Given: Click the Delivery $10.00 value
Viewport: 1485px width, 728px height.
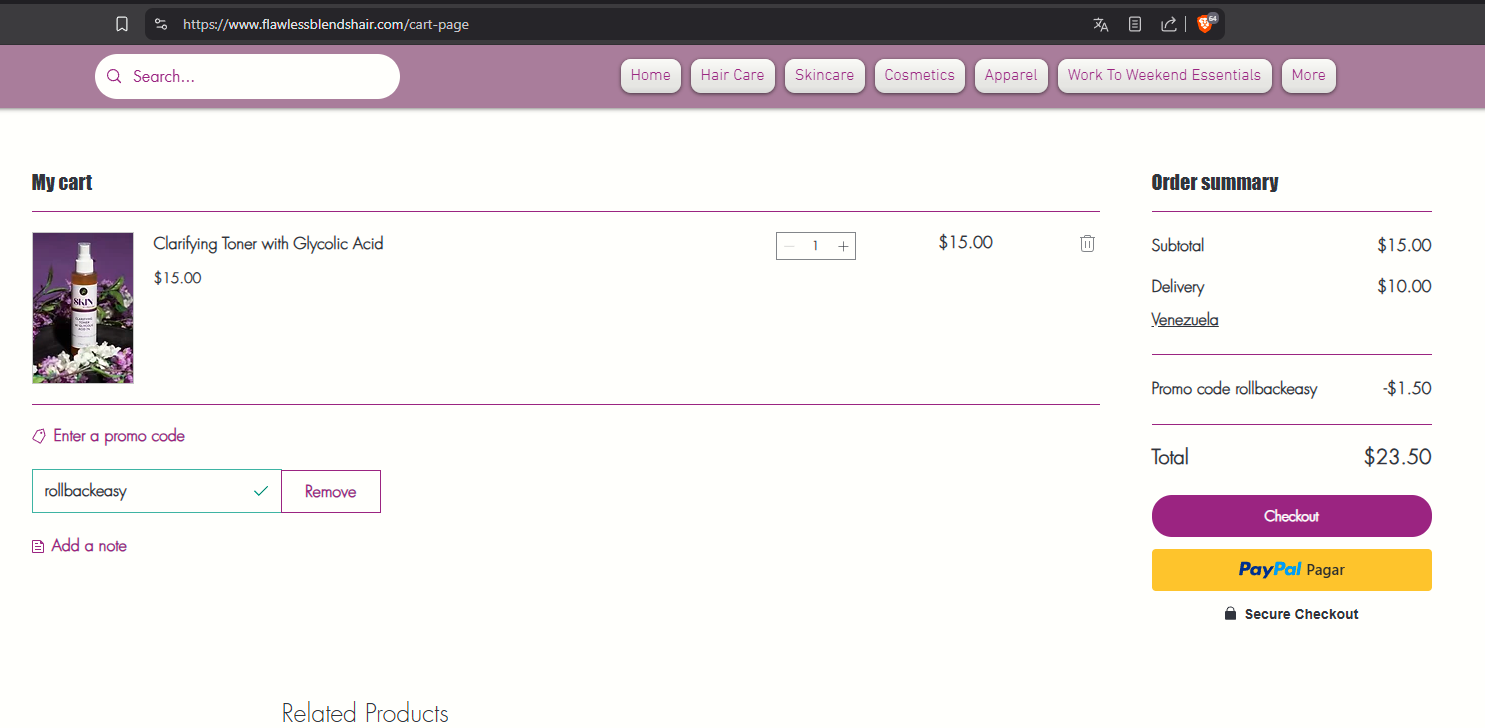Looking at the screenshot, I should (1404, 286).
